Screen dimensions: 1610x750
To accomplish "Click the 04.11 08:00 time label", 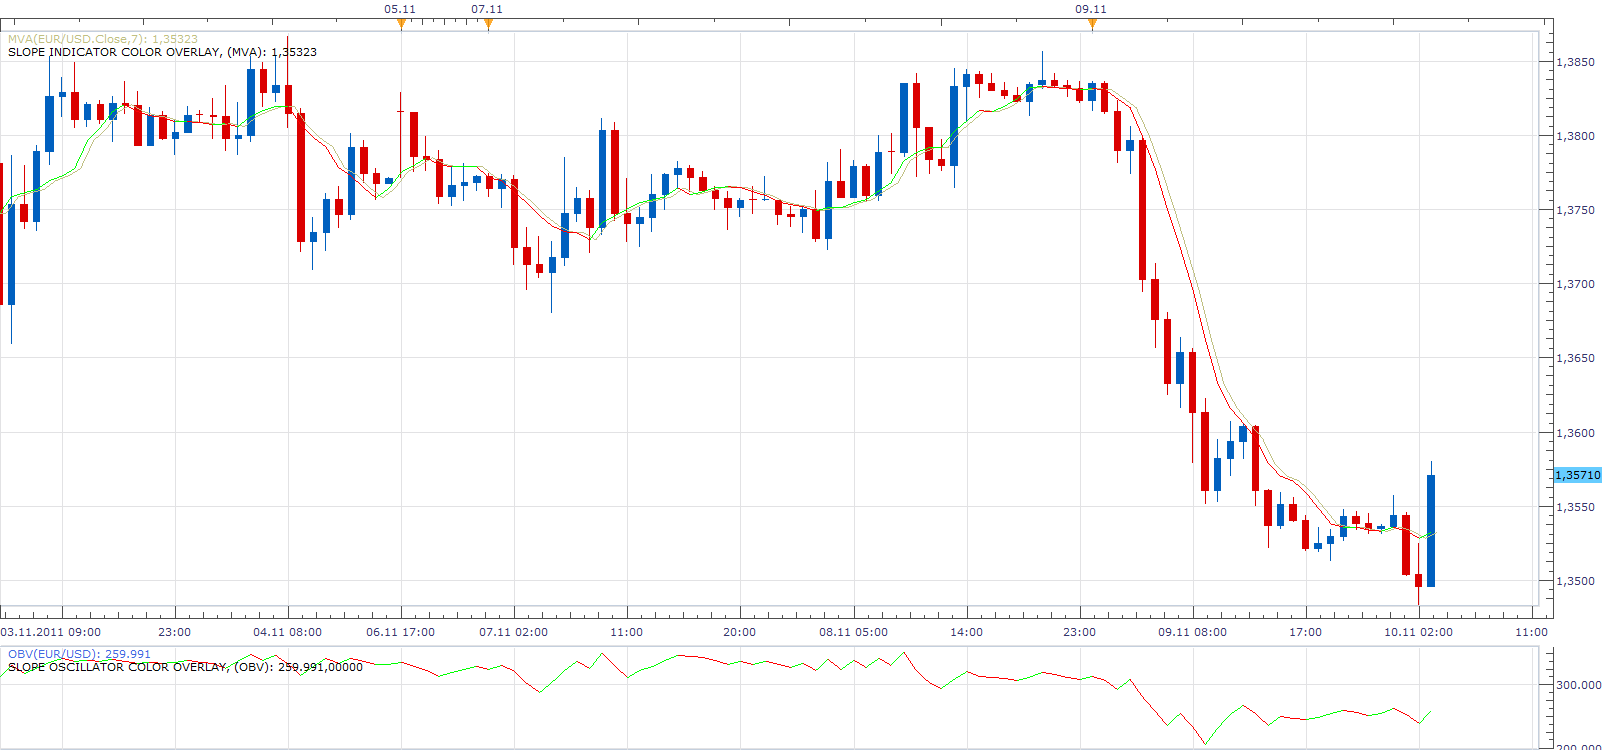I will pyautogui.click(x=288, y=632).
